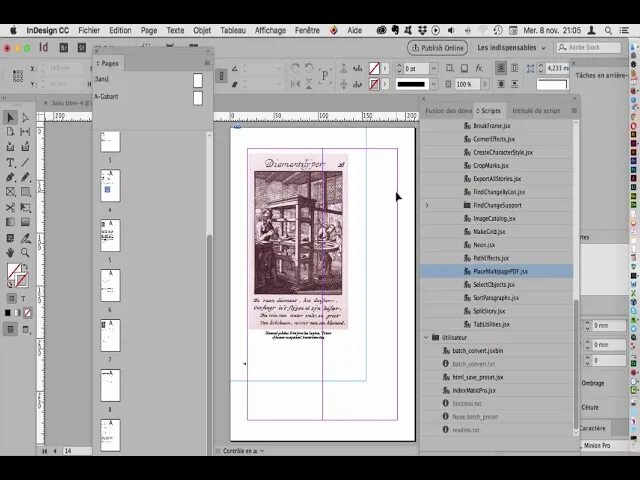Open Adobe Stock button in application bar
This screenshot has height=480, width=640.
tap(82, 48)
